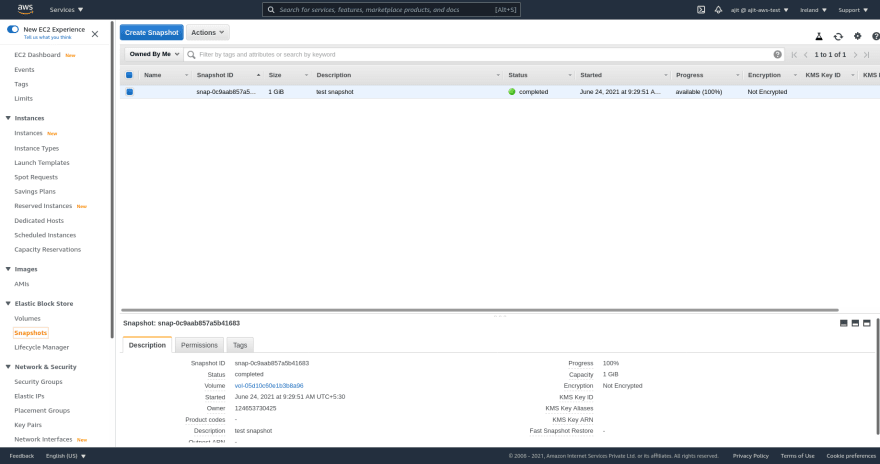
Task: Switch to the Description tab
Action: [x=147, y=345]
